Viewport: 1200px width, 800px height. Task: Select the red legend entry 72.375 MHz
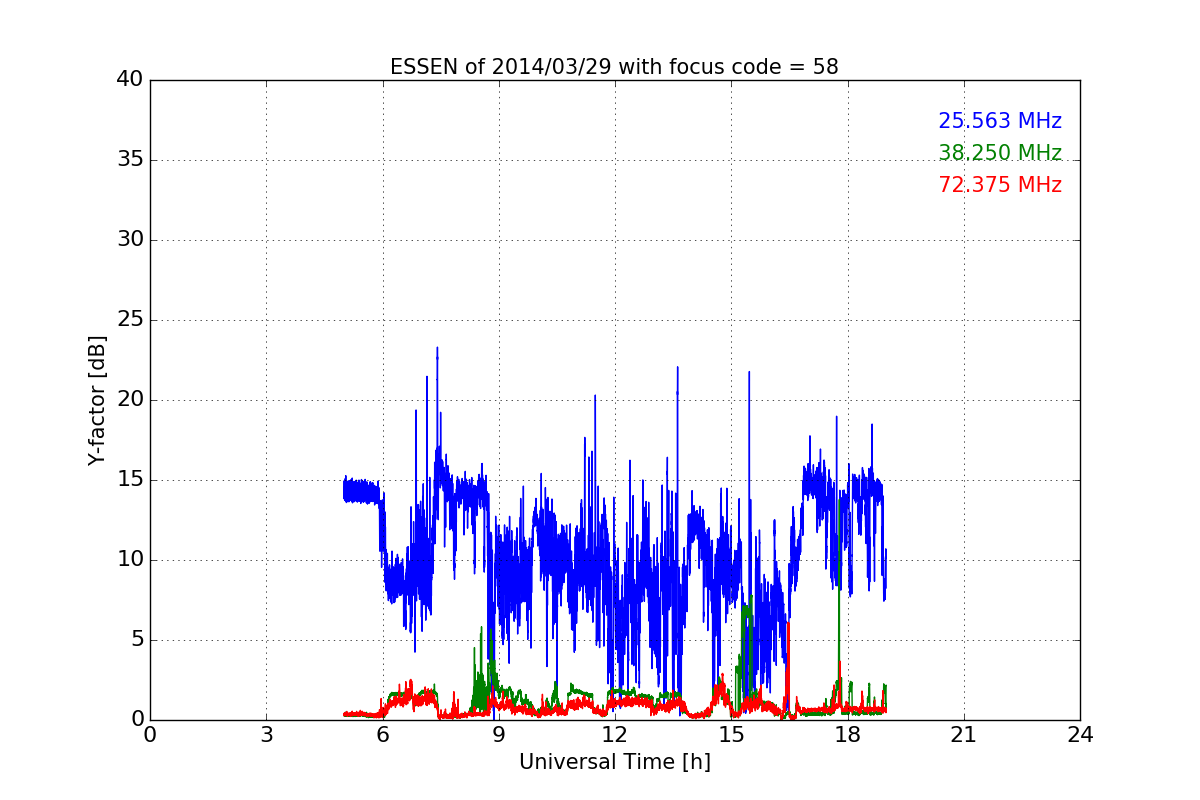1000,185
